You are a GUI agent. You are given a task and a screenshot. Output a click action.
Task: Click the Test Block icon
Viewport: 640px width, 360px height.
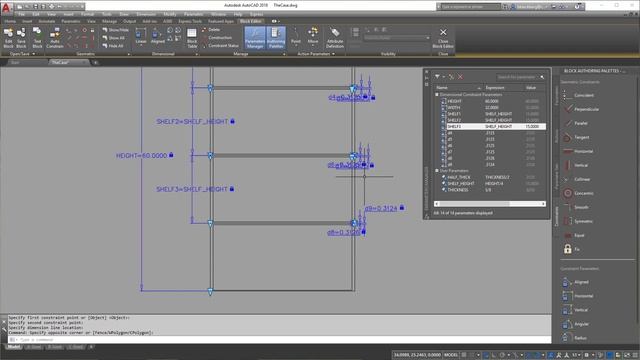click(37, 38)
